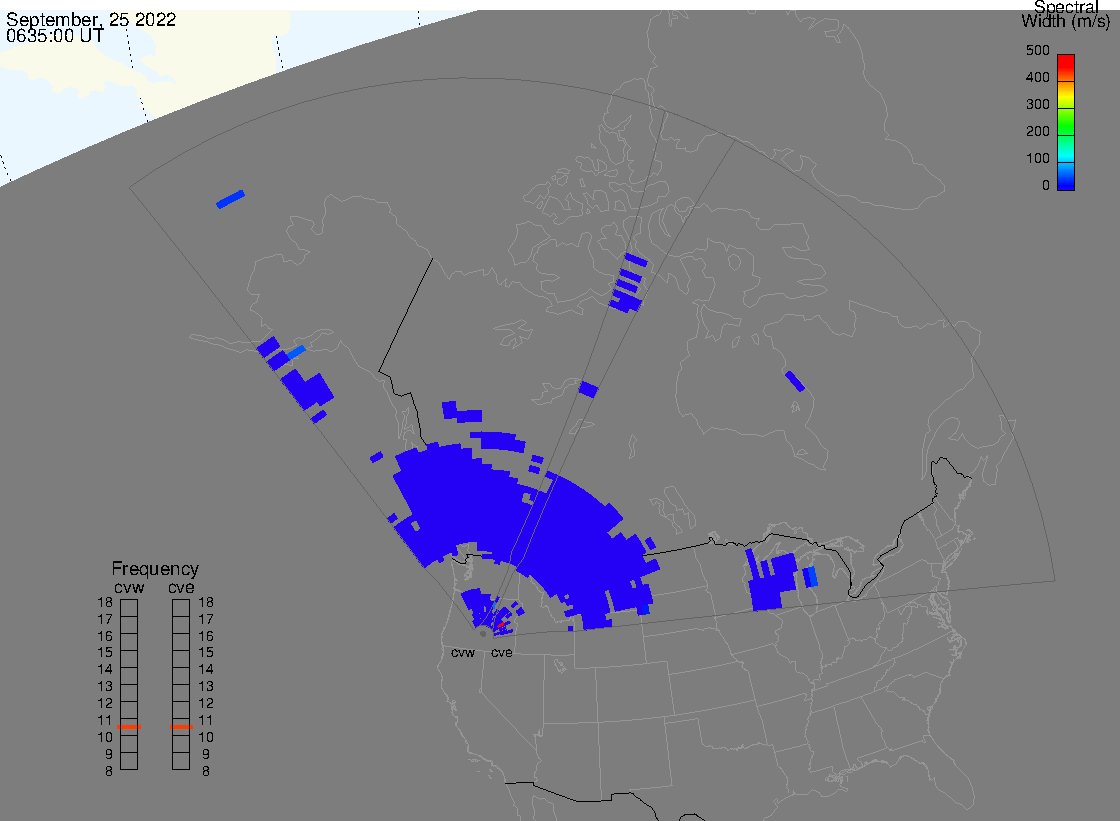The image size is (1120, 821).
Task: Click the Spectral Width (m/s) title
Action: coord(1065,14)
